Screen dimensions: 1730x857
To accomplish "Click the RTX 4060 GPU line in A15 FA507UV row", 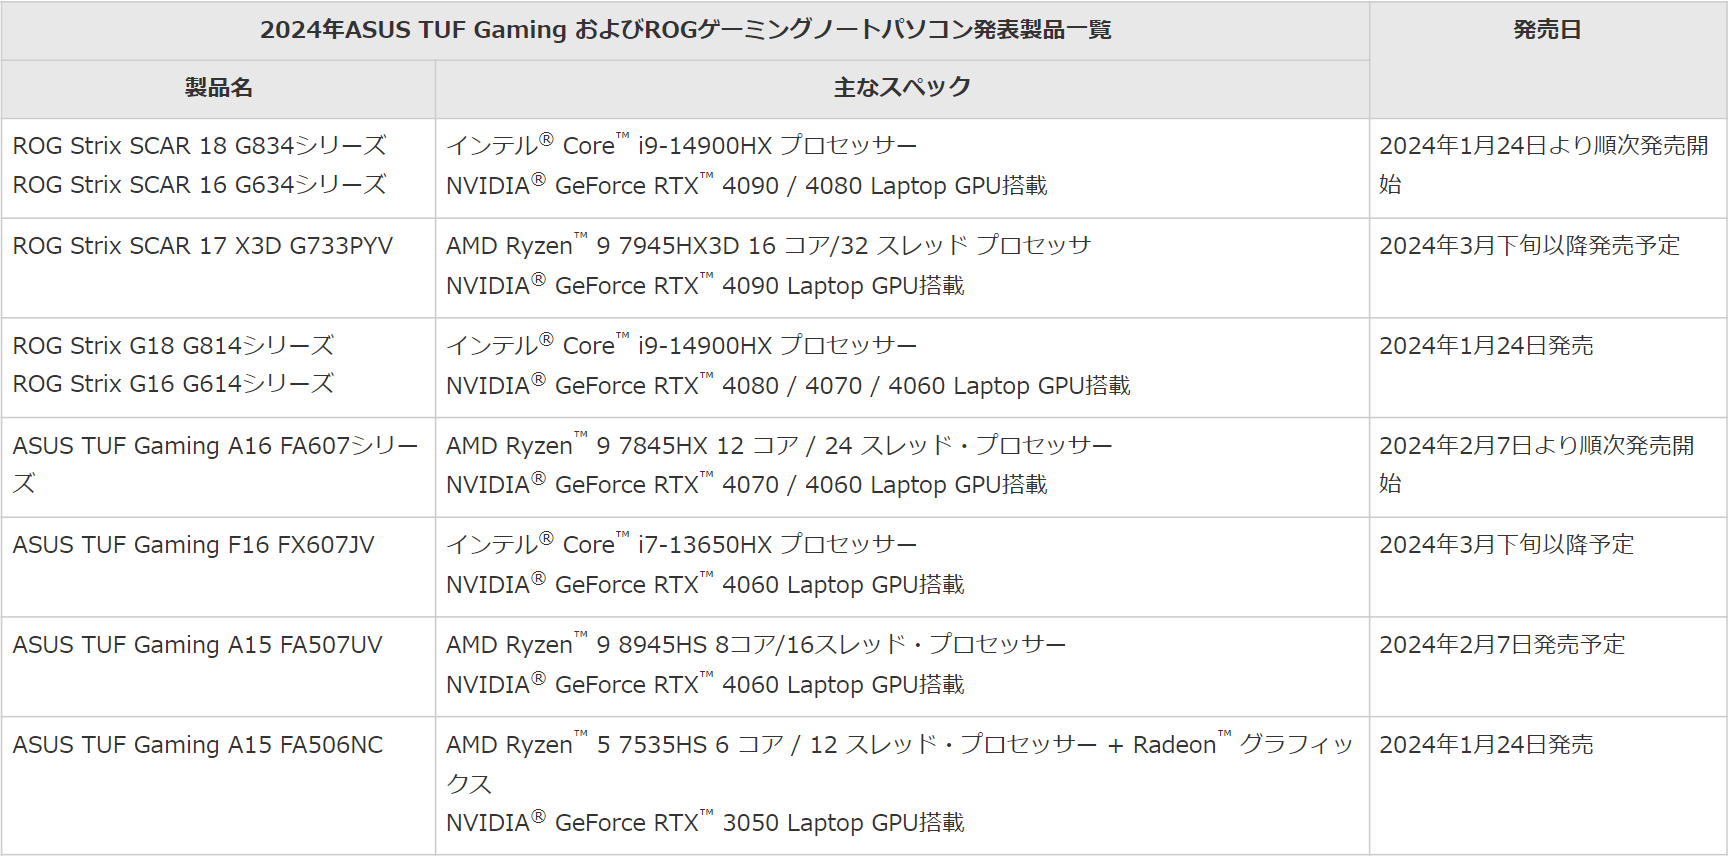I will (706, 685).
